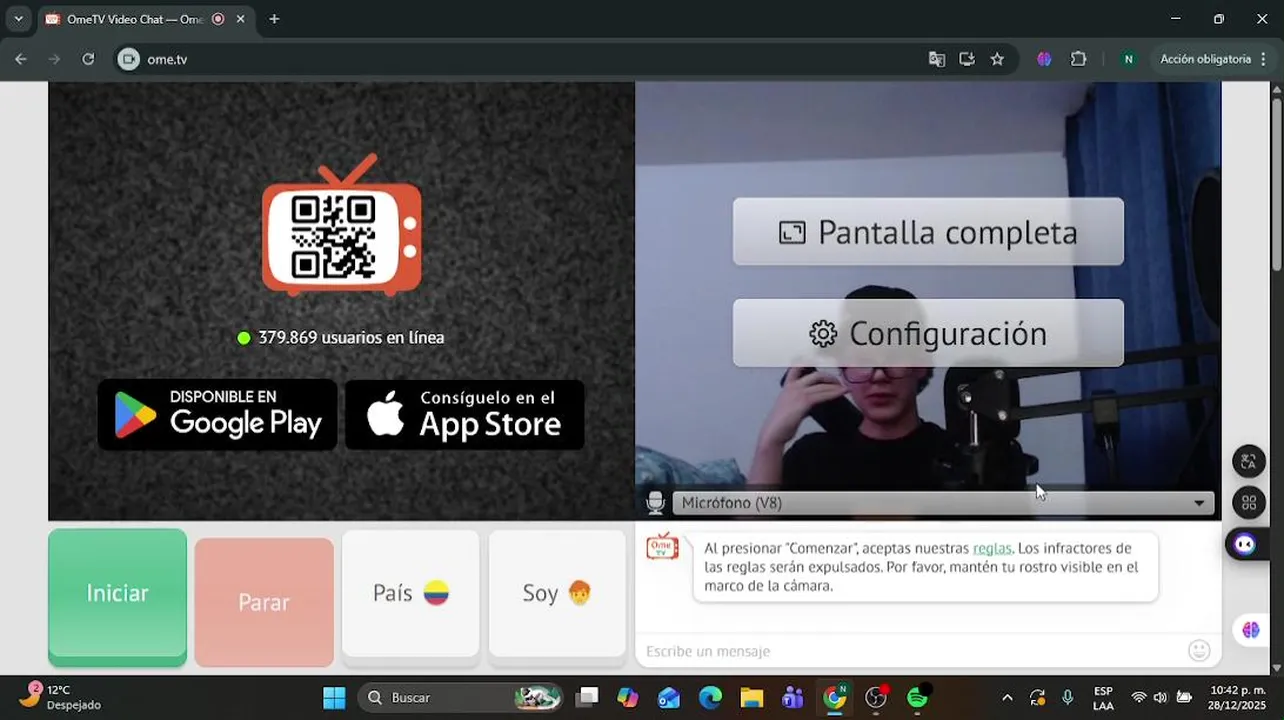Click the purple robot assistant sidebar icon
This screenshot has height=720, width=1284.
[x=1245, y=544]
